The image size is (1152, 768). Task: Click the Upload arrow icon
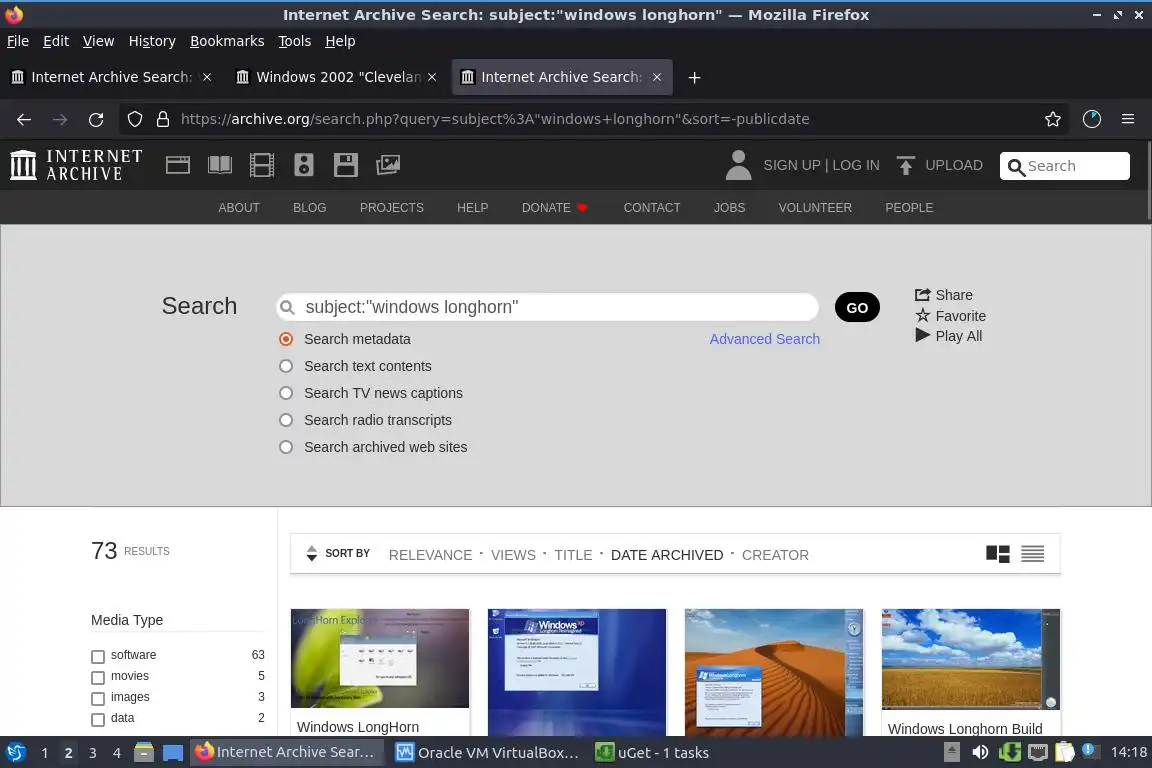905,165
